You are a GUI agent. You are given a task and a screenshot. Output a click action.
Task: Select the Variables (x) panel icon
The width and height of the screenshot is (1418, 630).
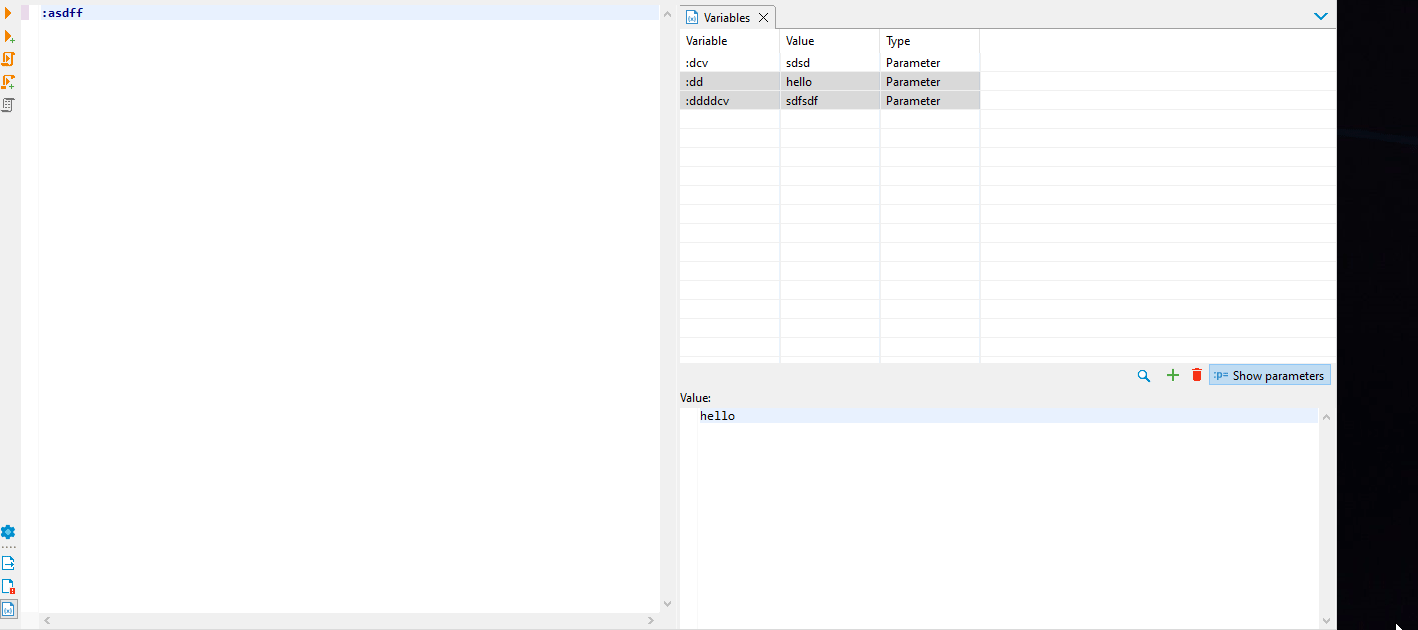pos(8,609)
